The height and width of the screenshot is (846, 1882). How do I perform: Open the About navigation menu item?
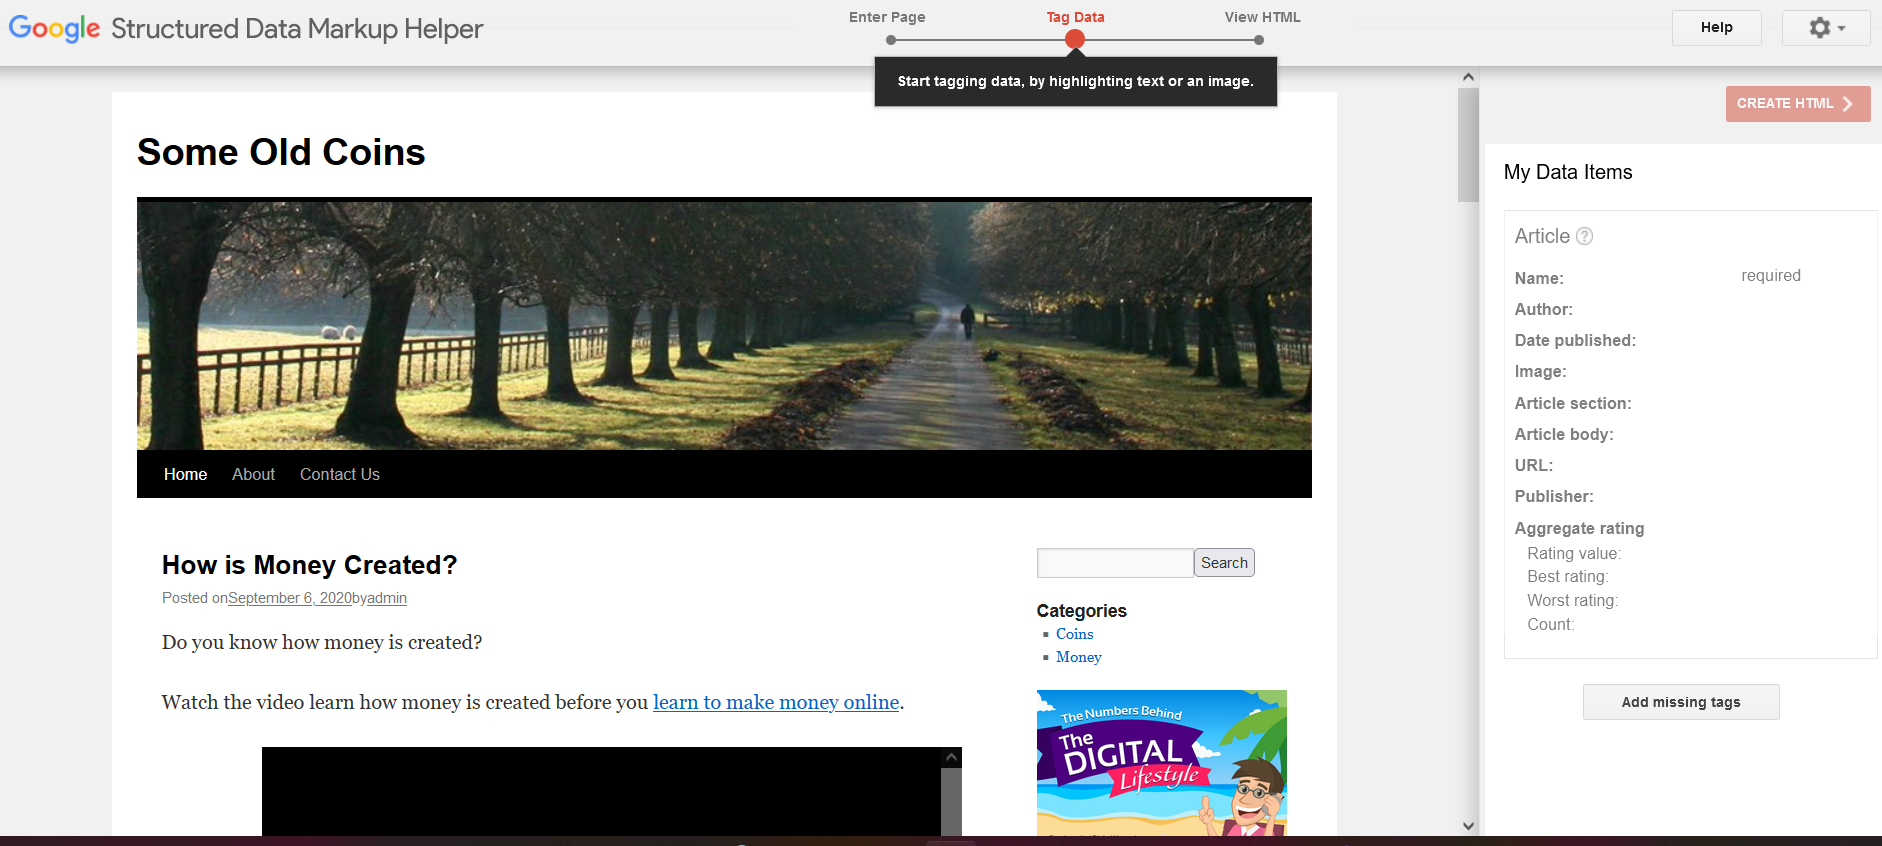253,474
